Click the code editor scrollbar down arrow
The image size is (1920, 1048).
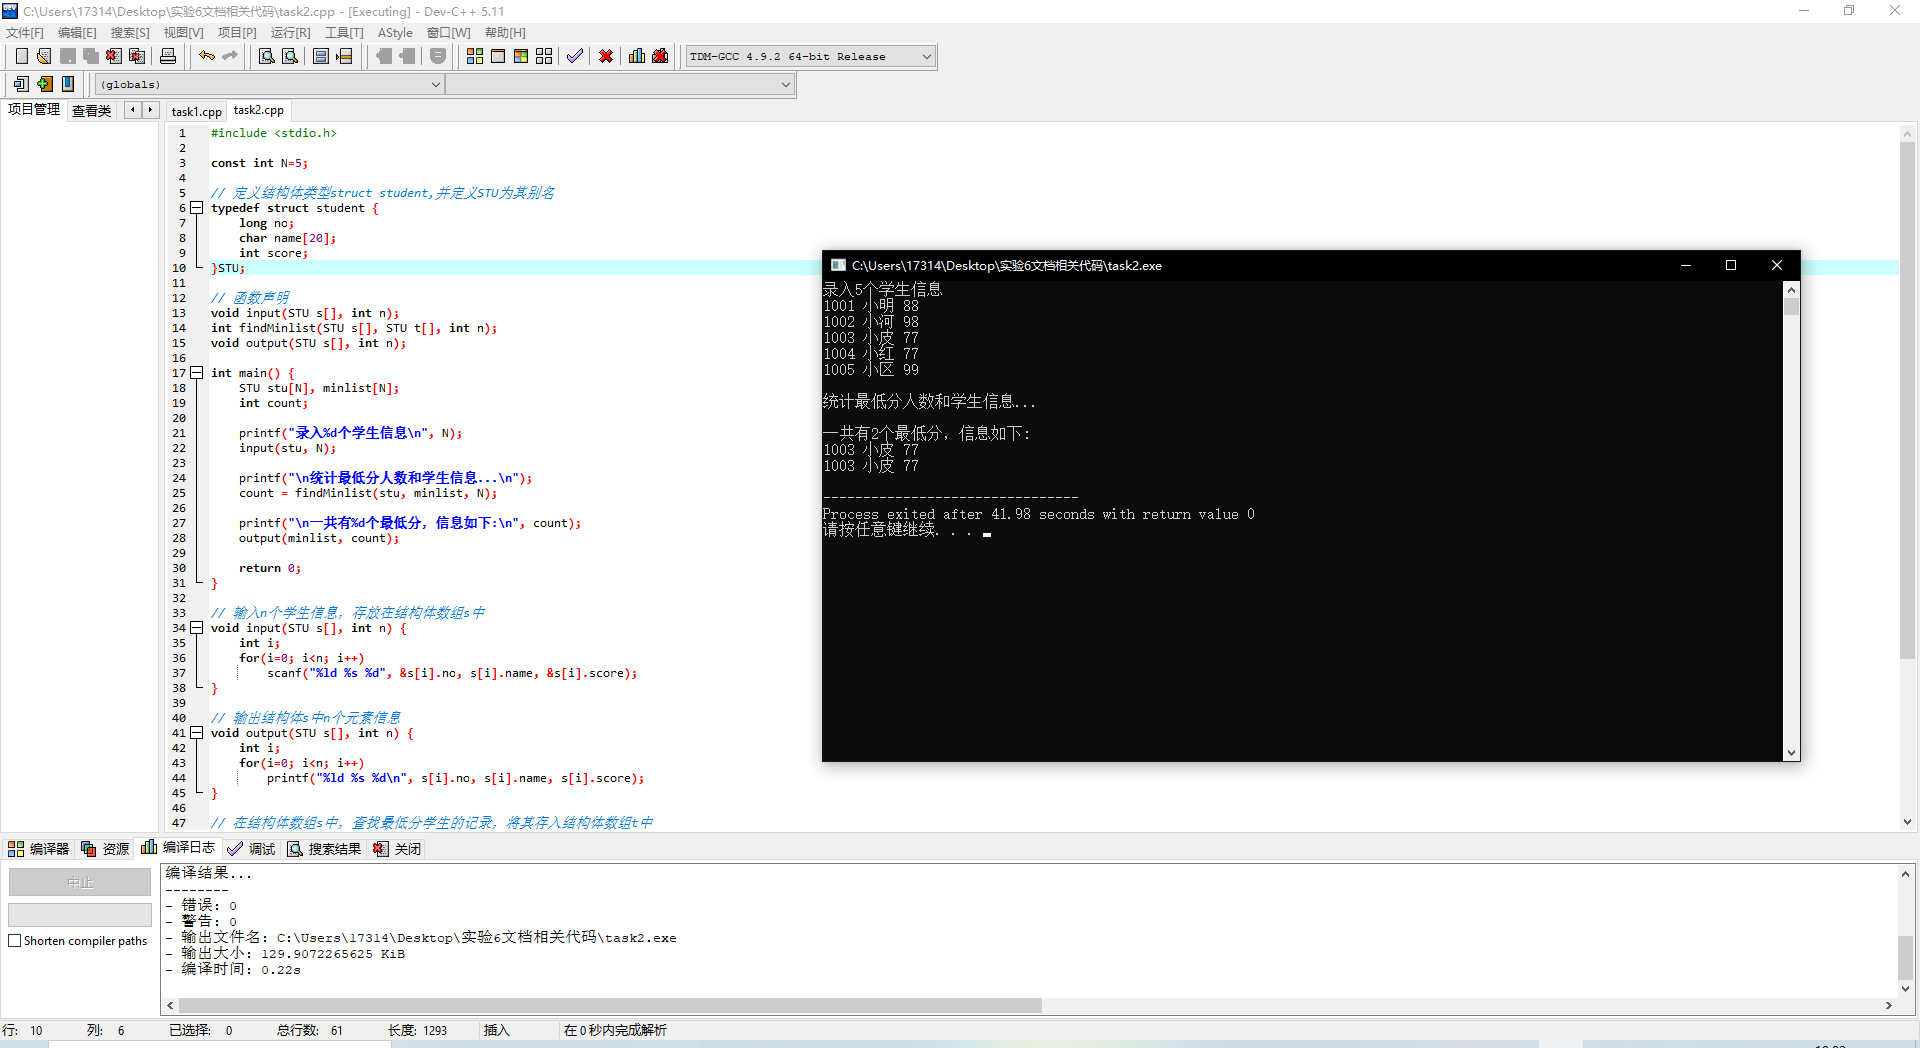click(x=1907, y=822)
